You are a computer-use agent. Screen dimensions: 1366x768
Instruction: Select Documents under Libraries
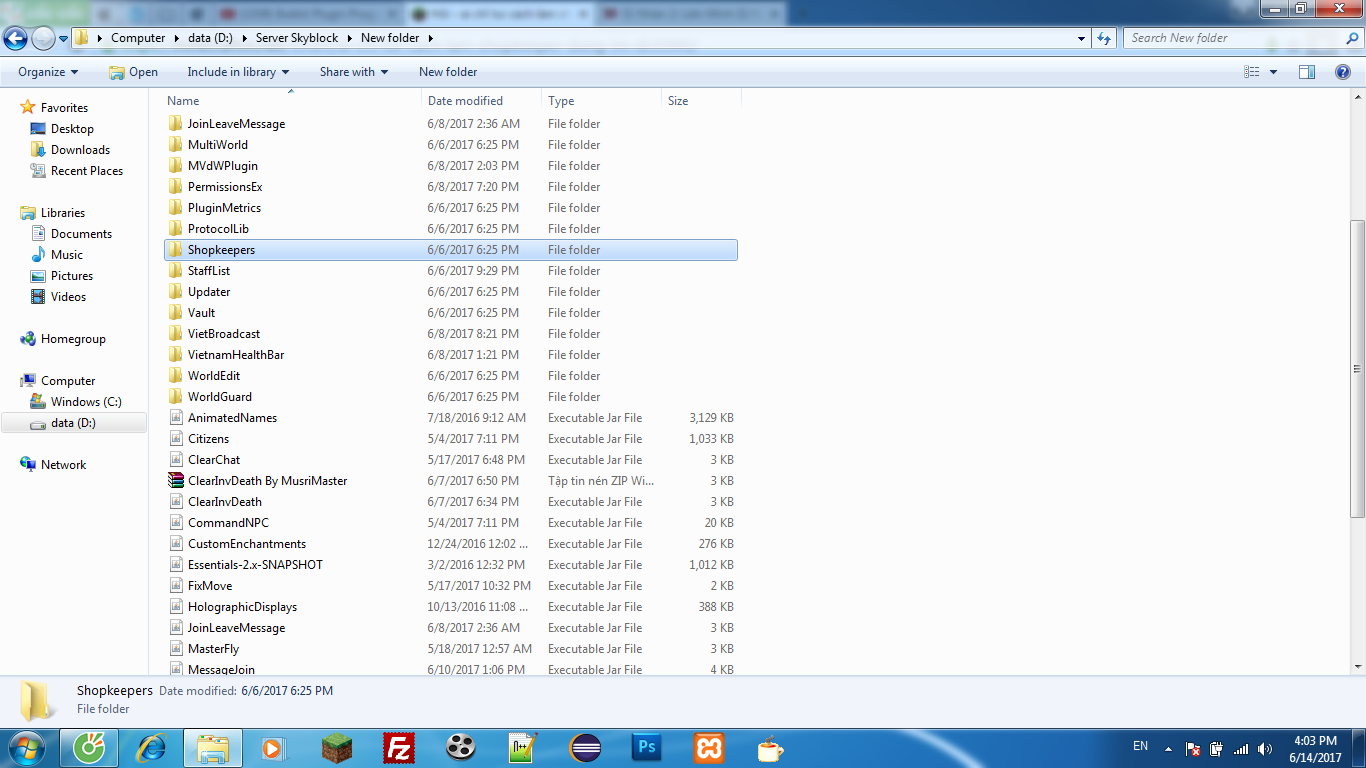coord(81,234)
